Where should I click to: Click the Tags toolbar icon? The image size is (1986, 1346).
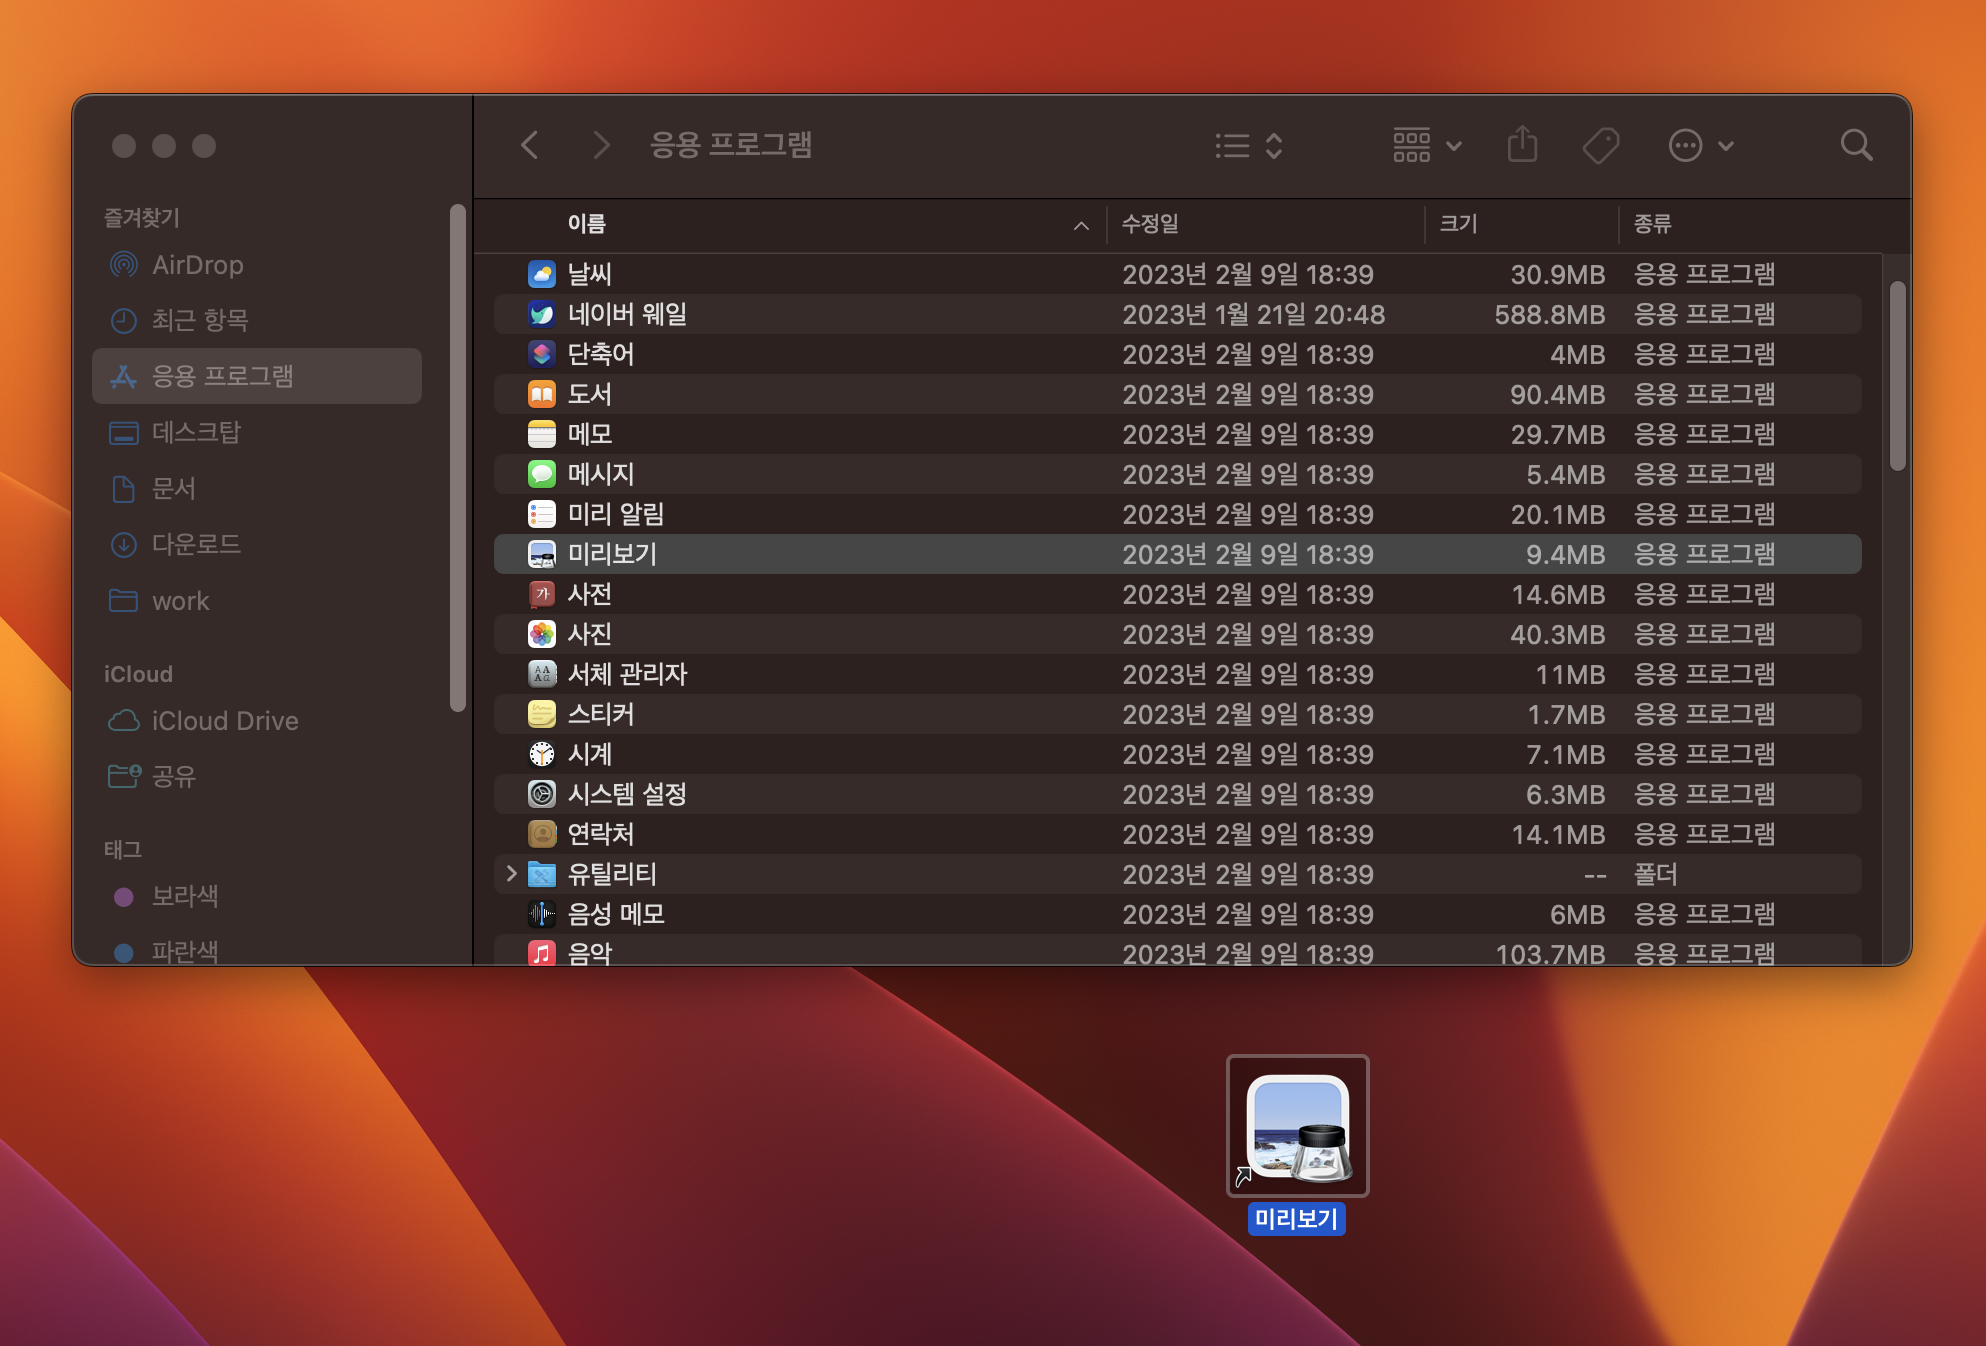point(1600,145)
